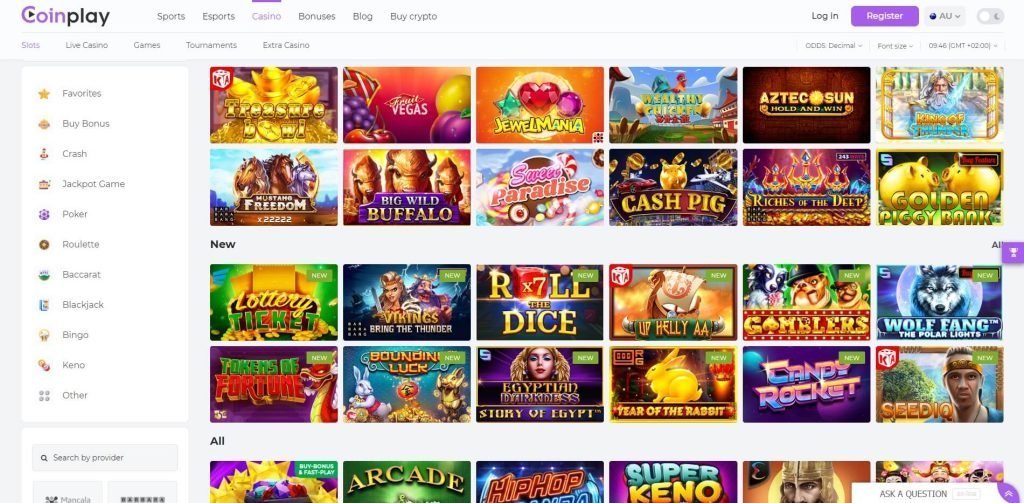
Task: Go to the Esports menu item
Action: [218, 17]
